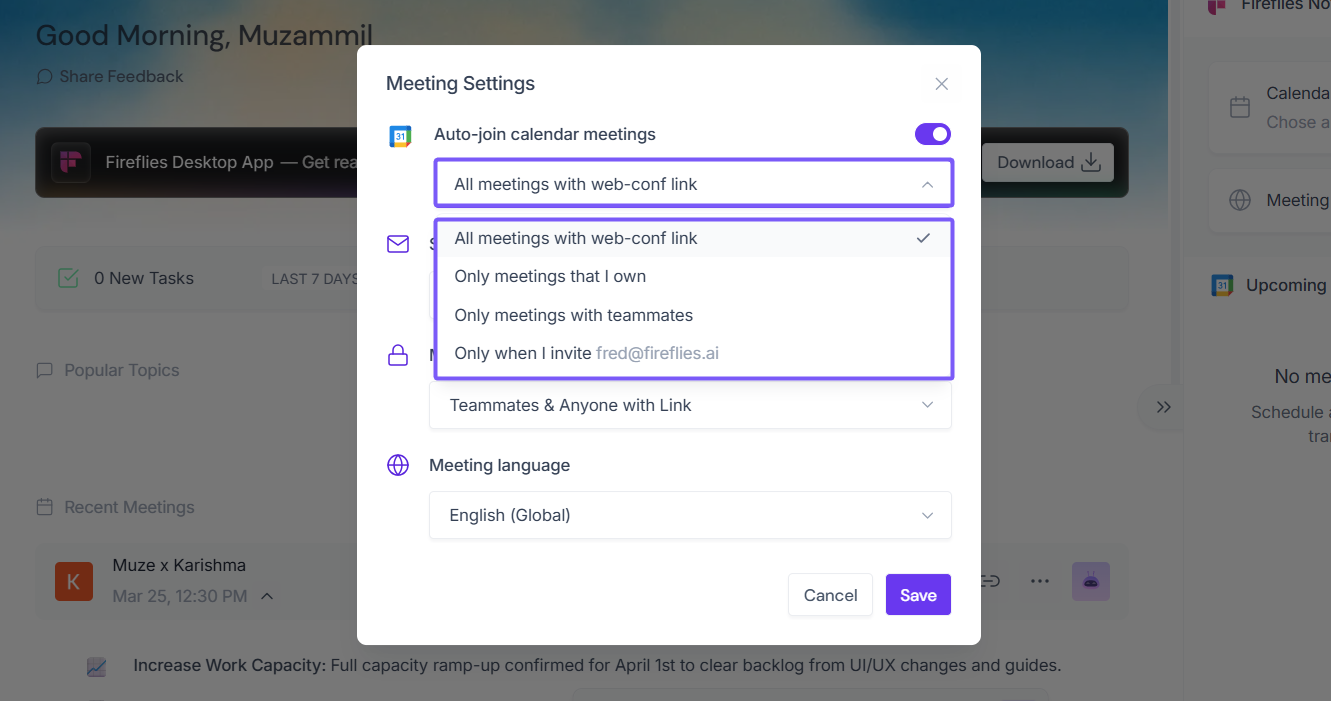Click the Save button
Image resolution: width=1331 pixels, height=701 pixels.
917,595
